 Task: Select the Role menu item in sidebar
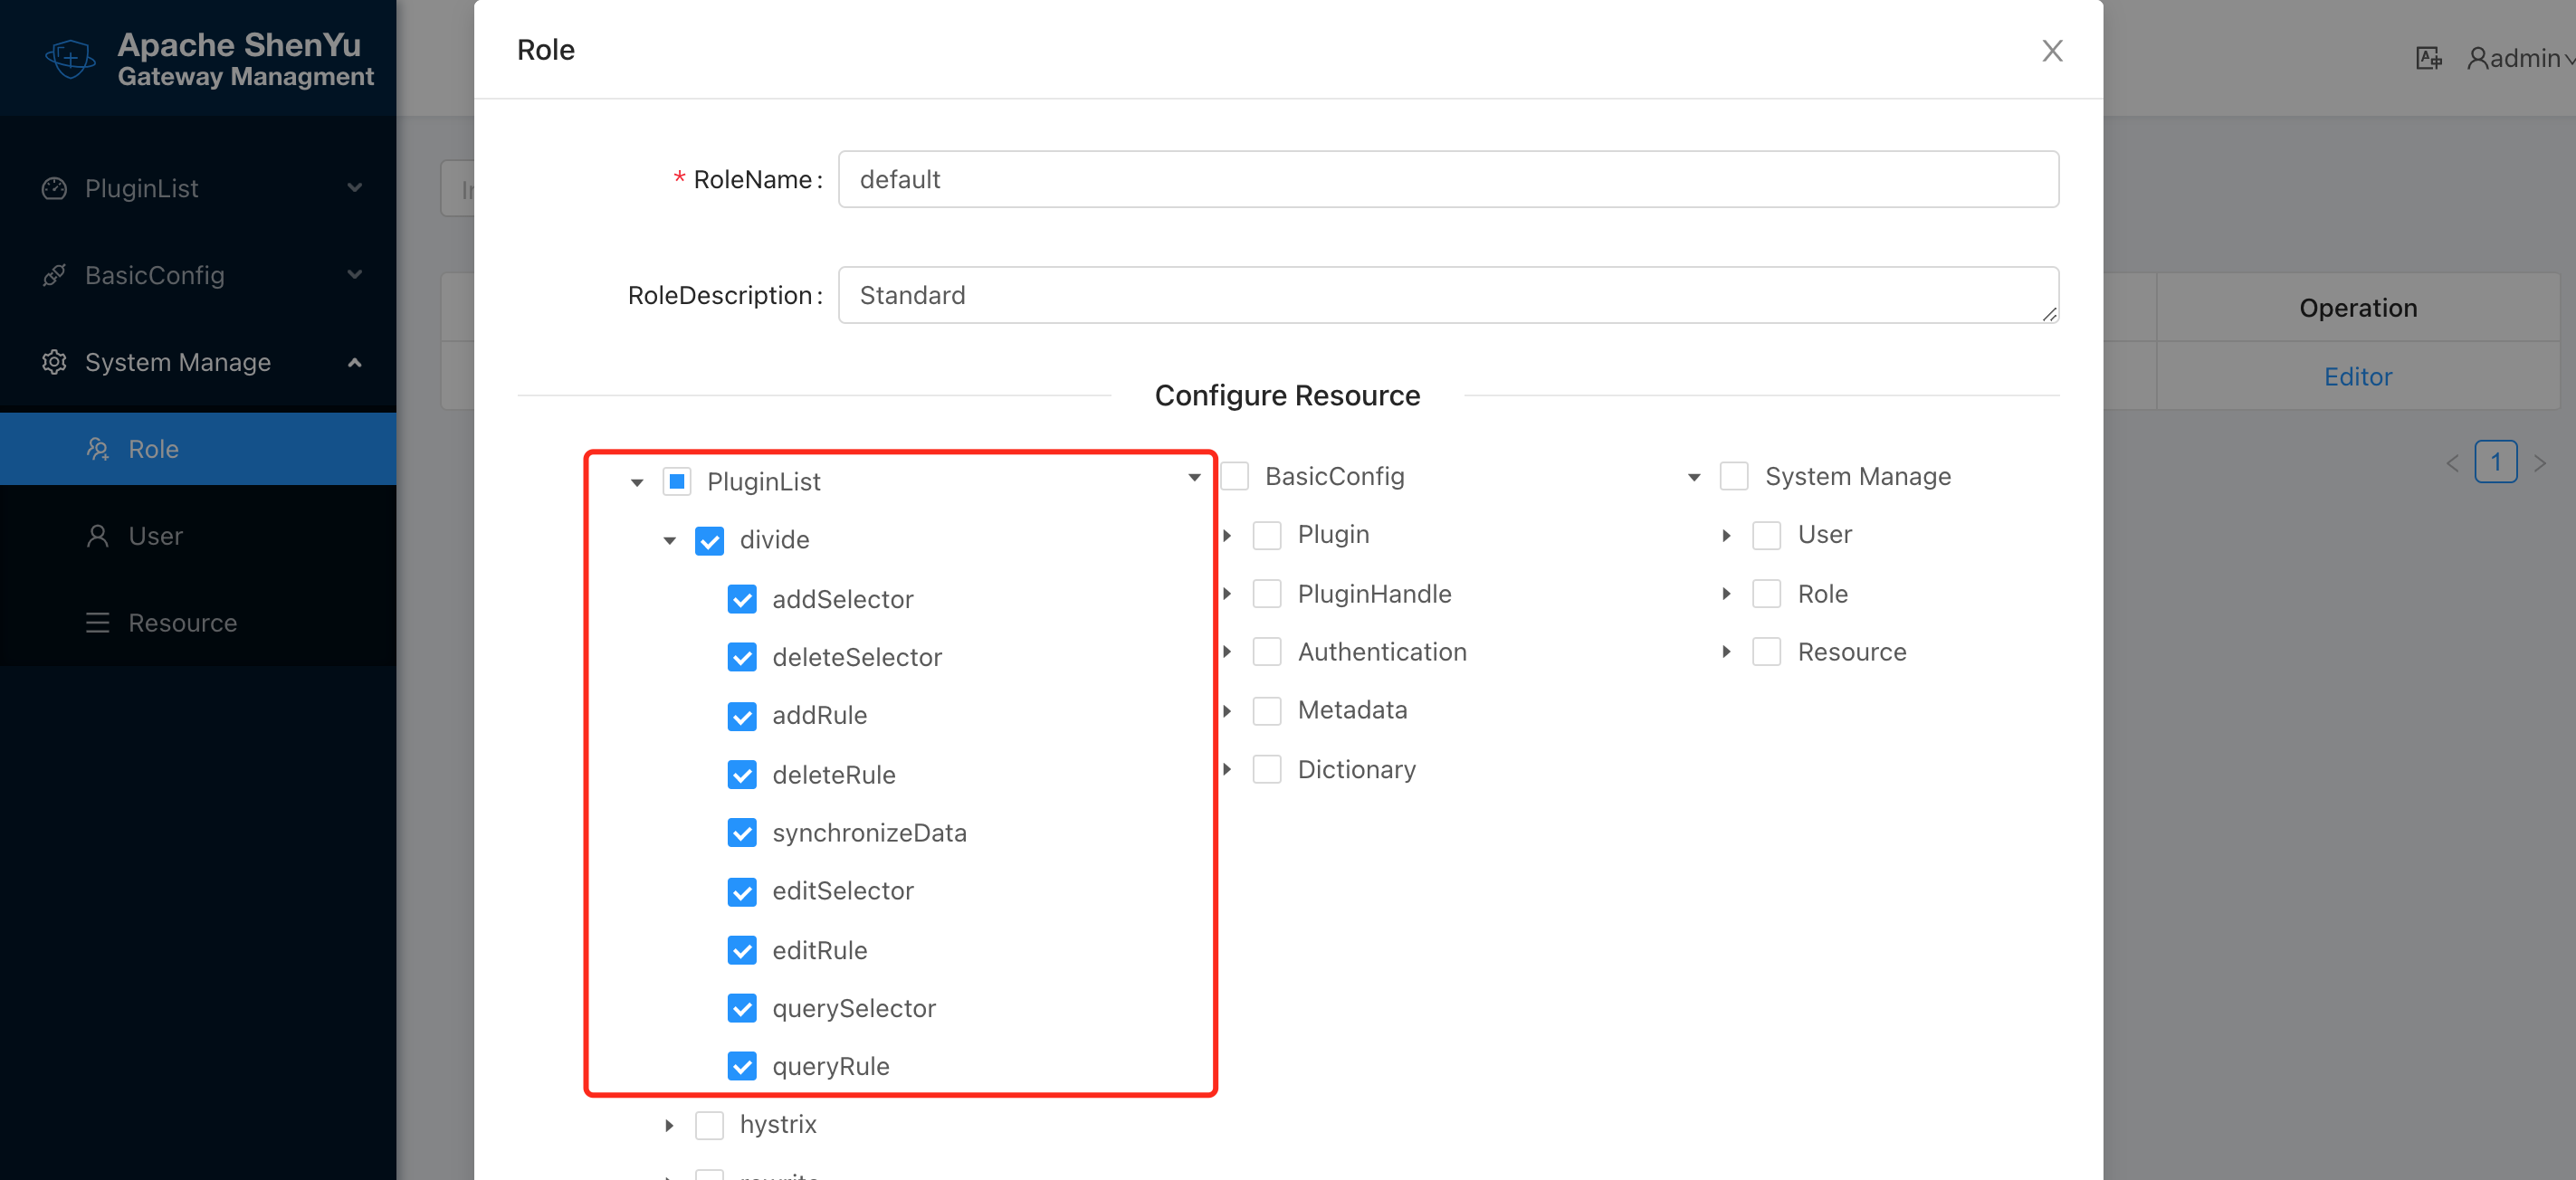click(x=153, y=449)
